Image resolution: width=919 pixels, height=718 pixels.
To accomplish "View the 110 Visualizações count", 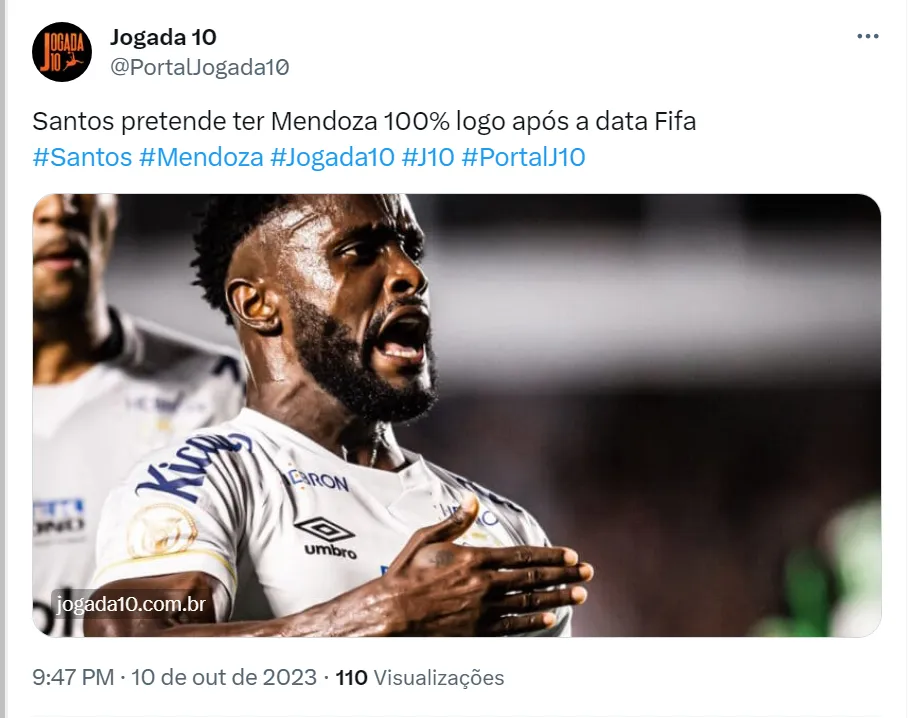I will click(420, 678).
